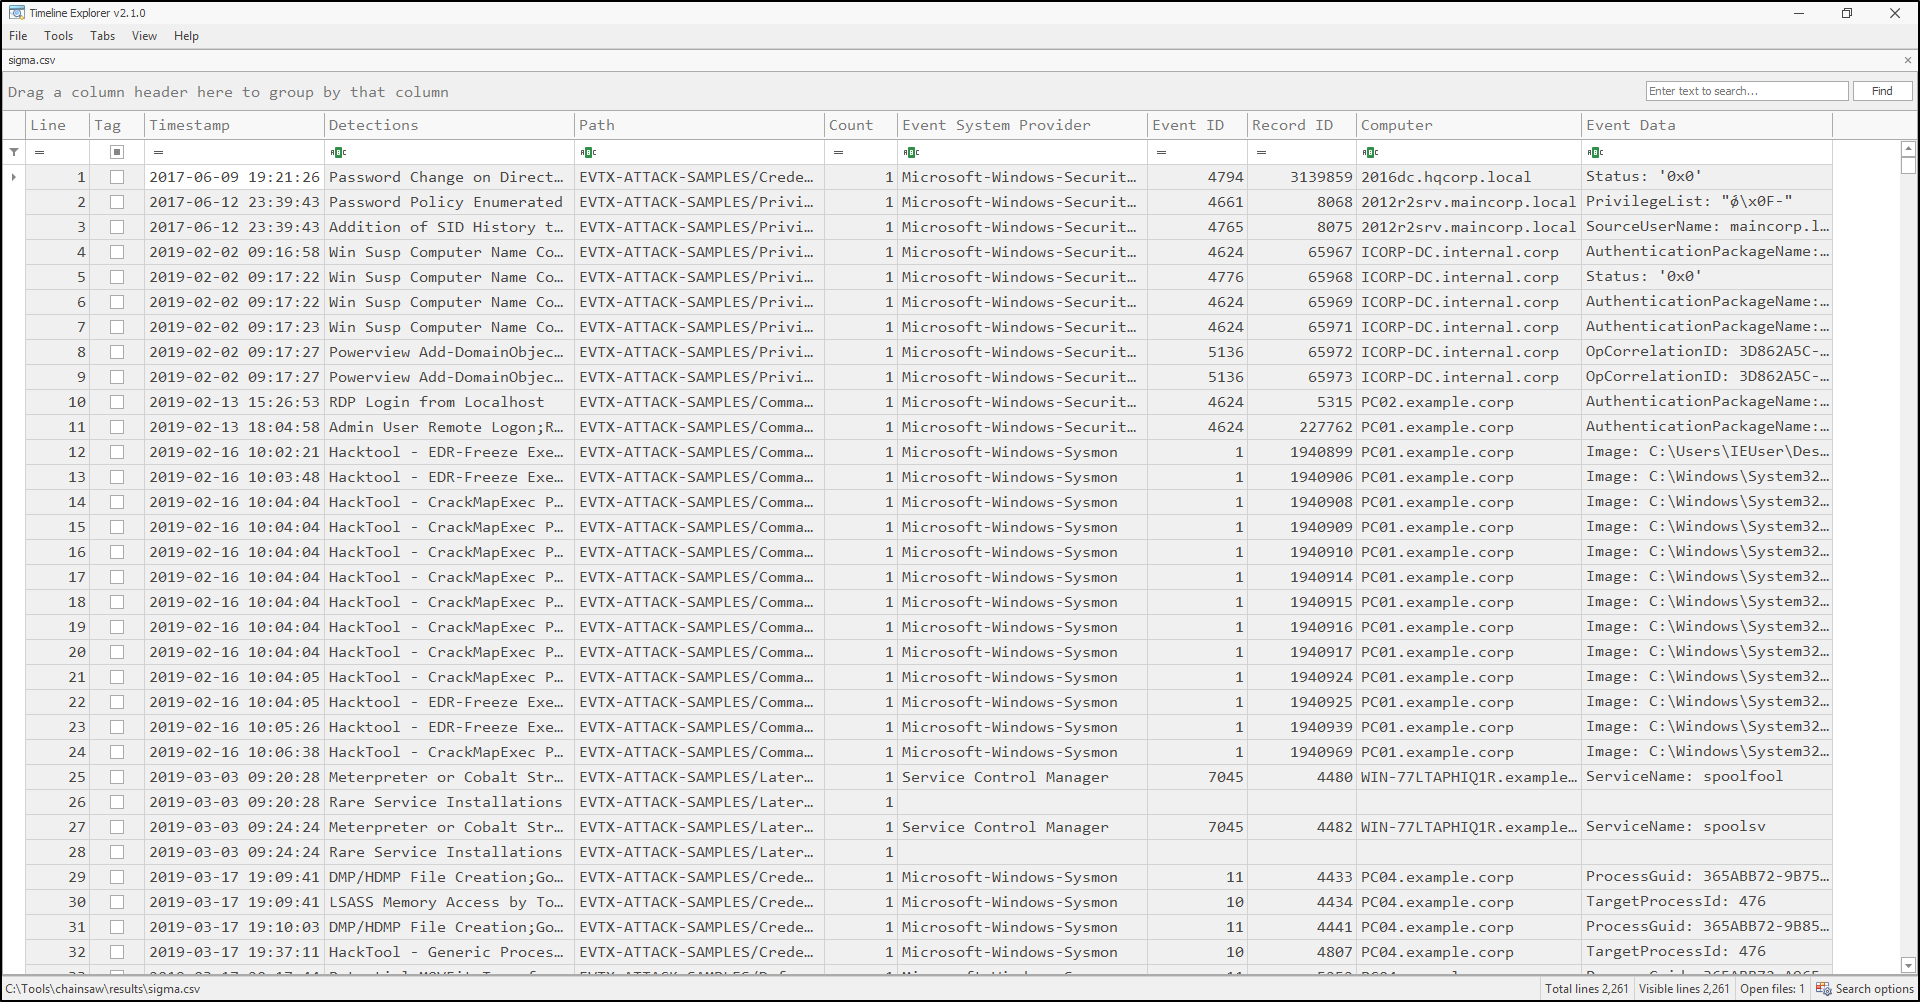
Task: Sort by the Detections column header
Action: (450, 125)
